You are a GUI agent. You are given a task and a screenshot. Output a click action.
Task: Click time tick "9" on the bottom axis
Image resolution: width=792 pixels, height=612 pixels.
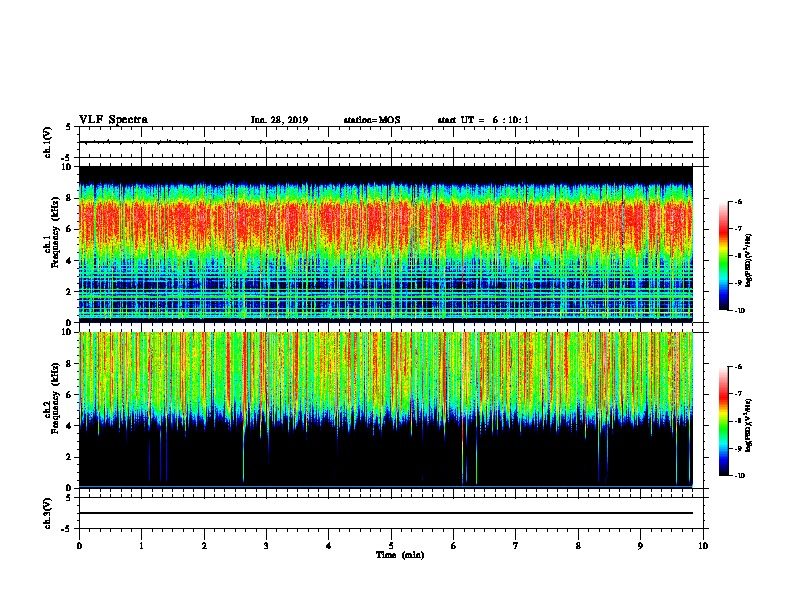click(640, 546)
